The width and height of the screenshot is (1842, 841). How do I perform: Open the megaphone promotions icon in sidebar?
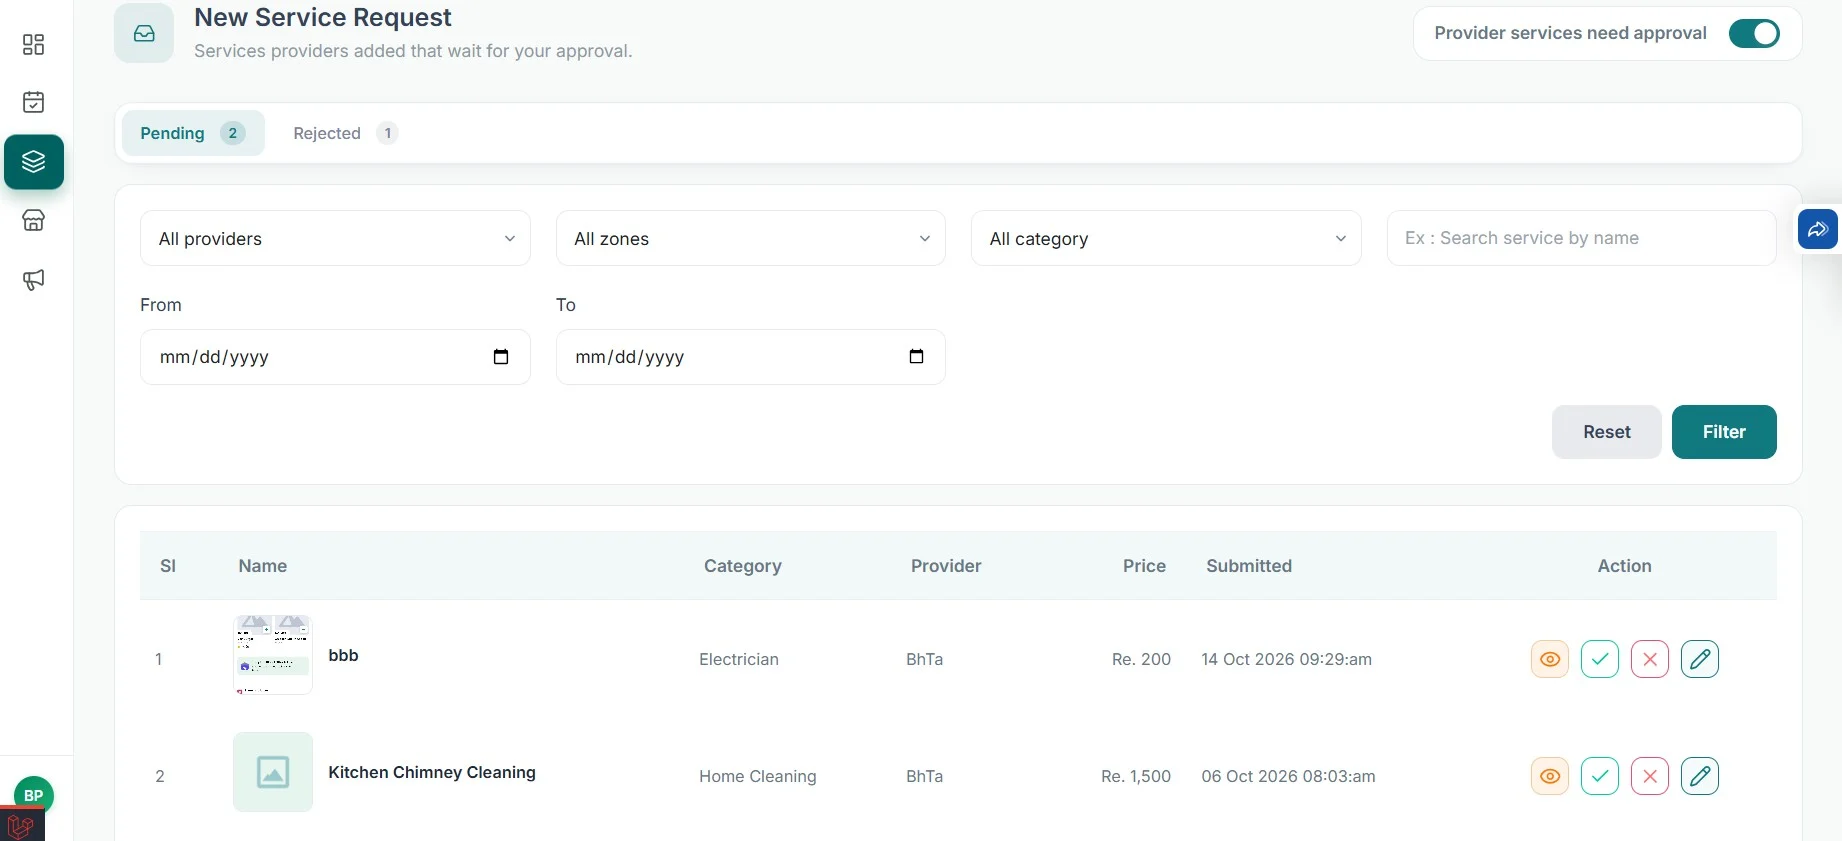click(33, 280)
